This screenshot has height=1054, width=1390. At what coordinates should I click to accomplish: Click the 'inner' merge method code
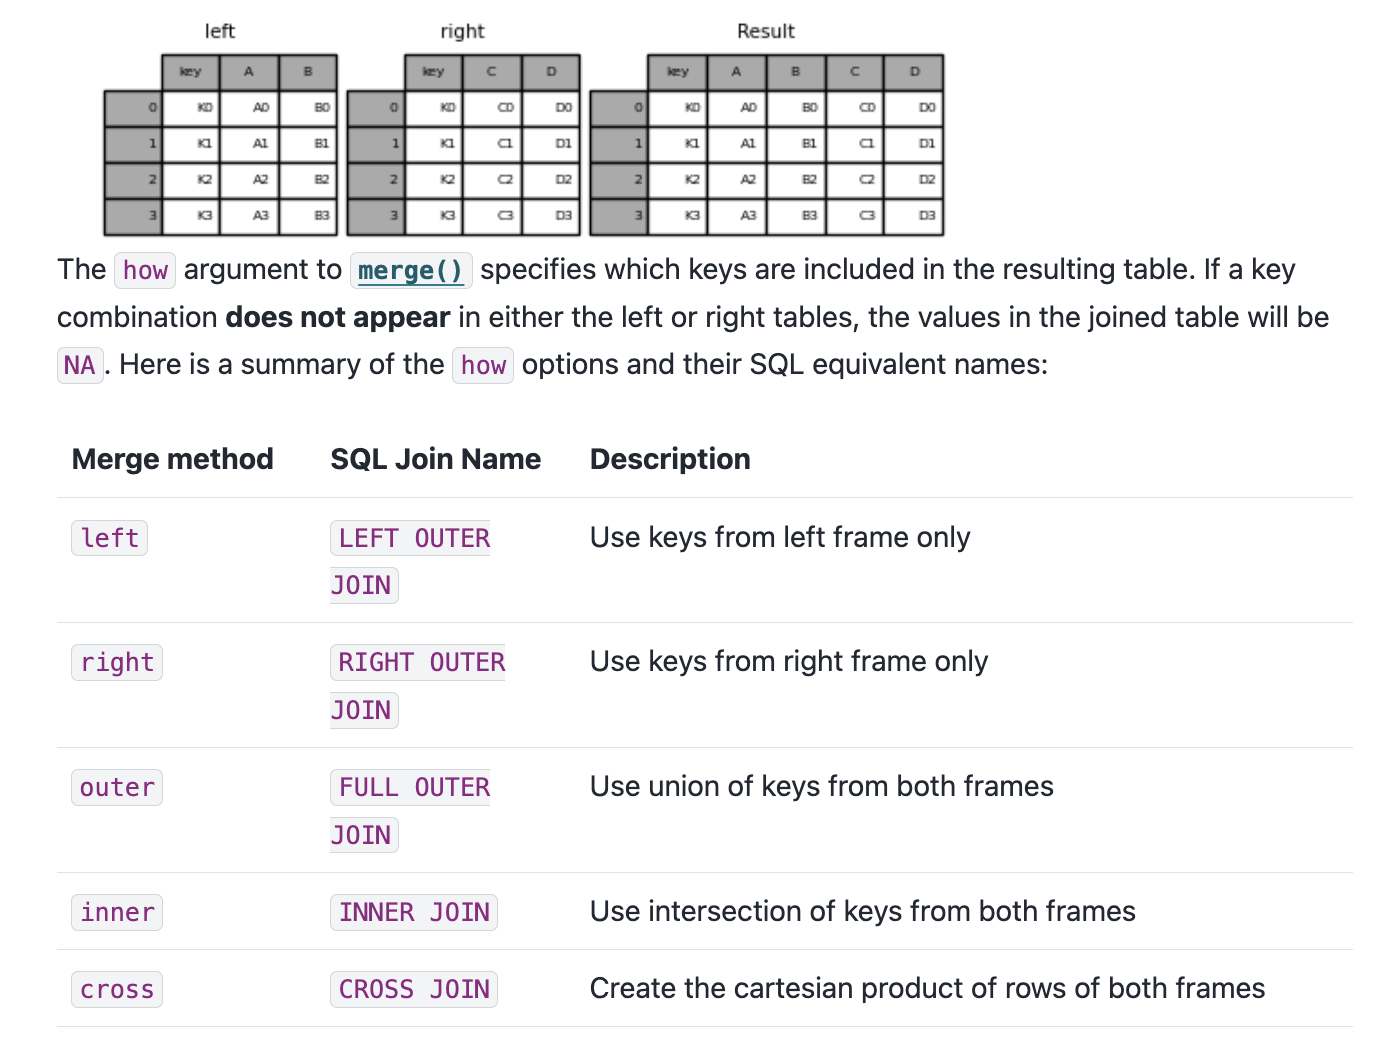(117, 912)
